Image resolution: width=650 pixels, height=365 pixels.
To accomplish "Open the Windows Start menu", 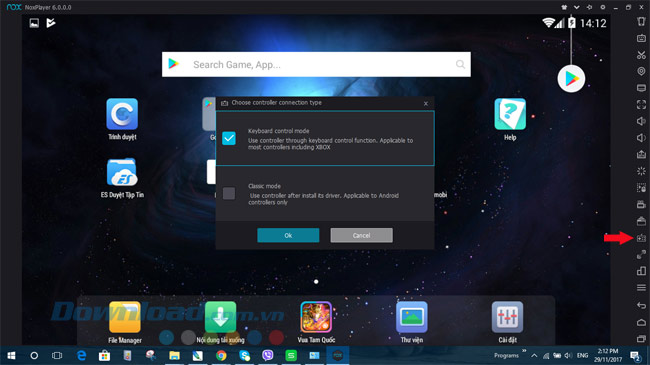I will coord(11,355).
